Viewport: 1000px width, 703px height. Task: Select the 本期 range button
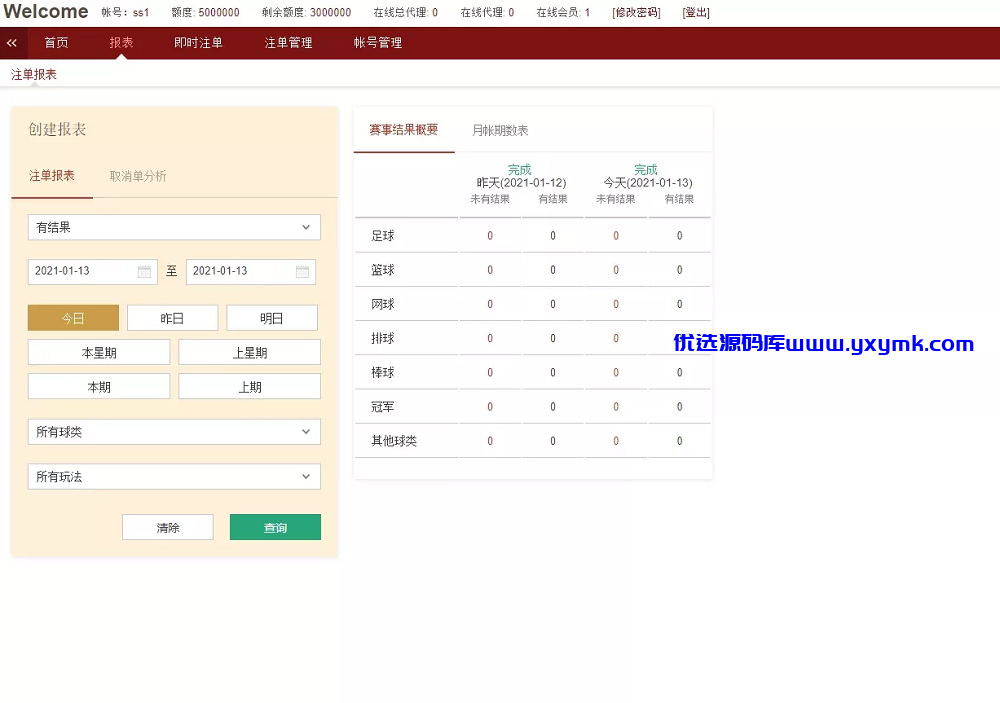[99, 387]
